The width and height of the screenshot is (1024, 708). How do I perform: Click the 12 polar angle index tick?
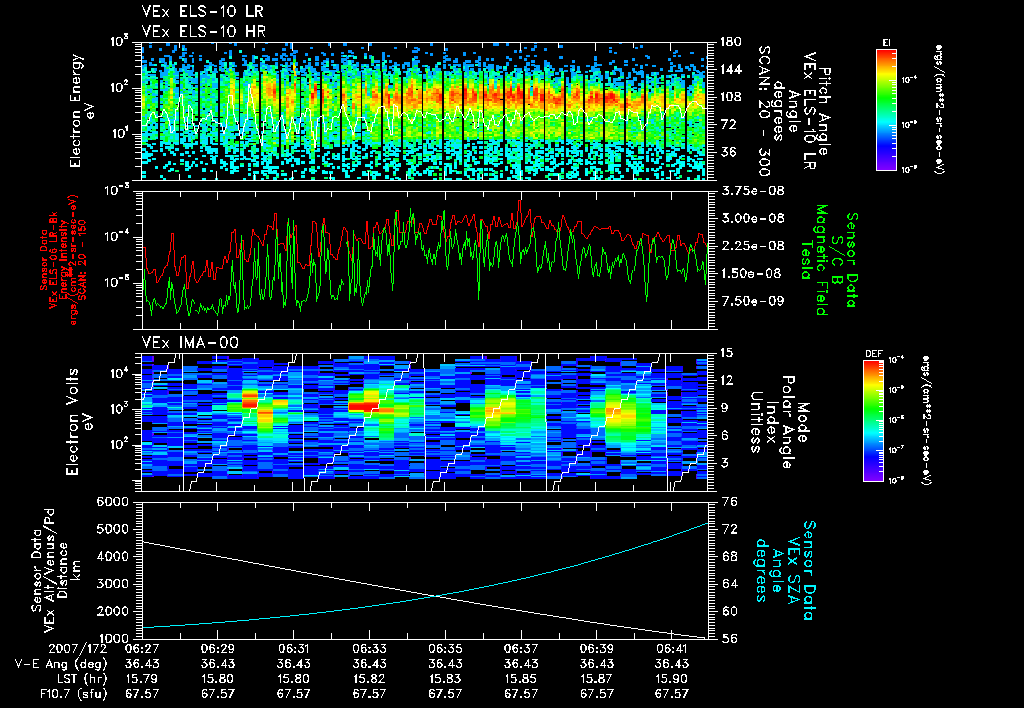tap(726, 380)
